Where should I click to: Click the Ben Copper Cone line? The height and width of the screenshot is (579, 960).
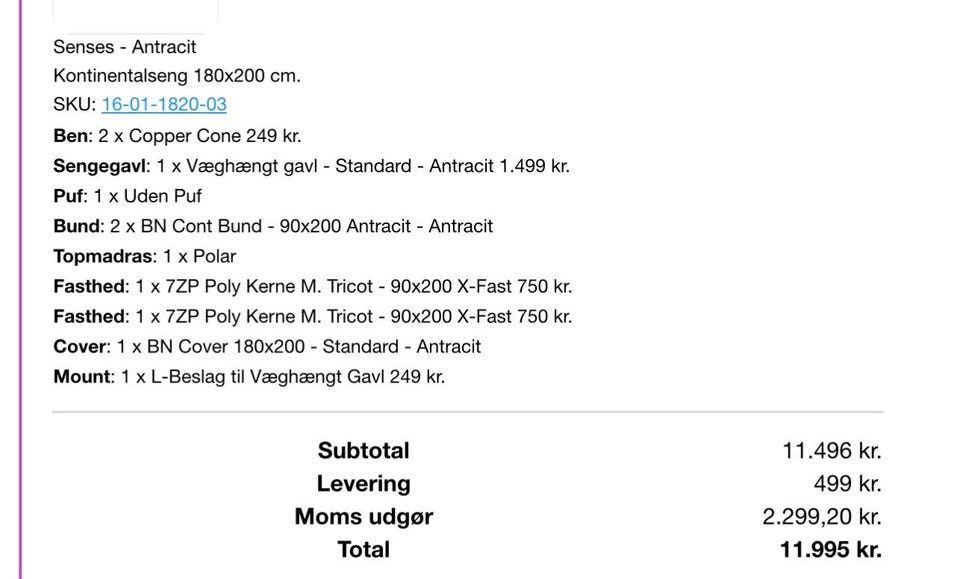click(177, 136)
